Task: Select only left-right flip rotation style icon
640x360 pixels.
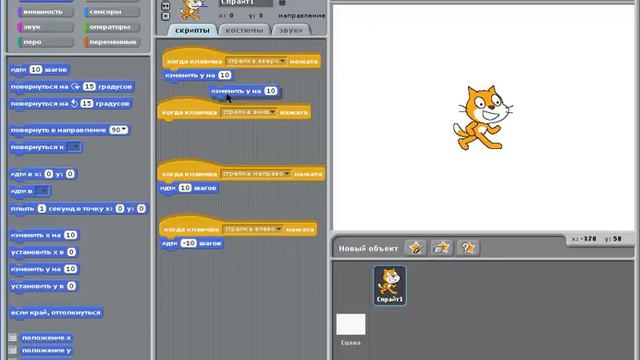Action: click(x=165, y=7)
